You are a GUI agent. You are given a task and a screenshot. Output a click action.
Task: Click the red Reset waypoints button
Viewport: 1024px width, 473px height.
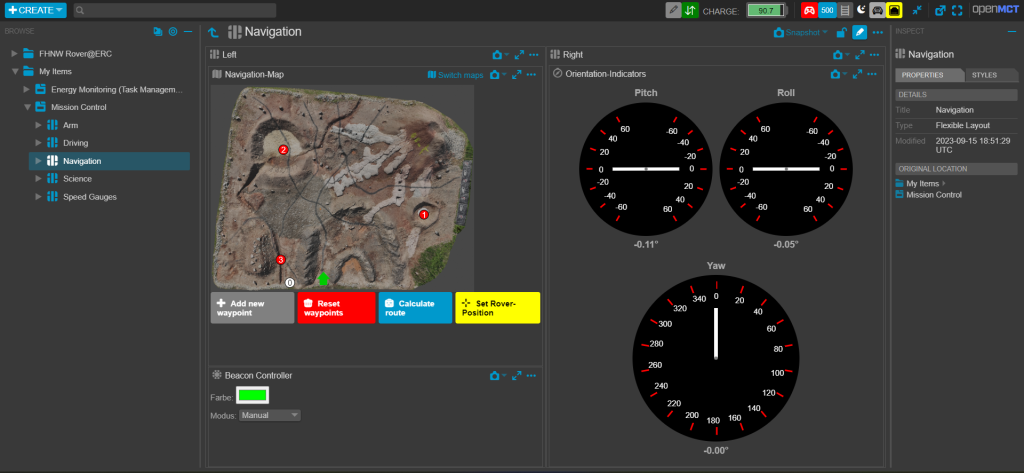click(336, 308)
